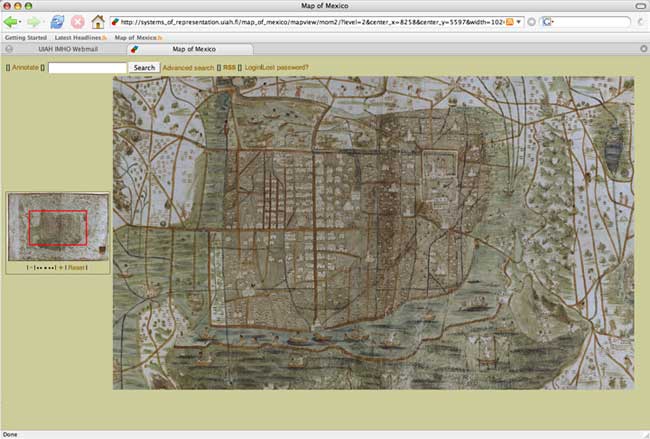Open the Getting Started bookmark
The height and width of the screenshot is (439, 650).
click(26, 38)
